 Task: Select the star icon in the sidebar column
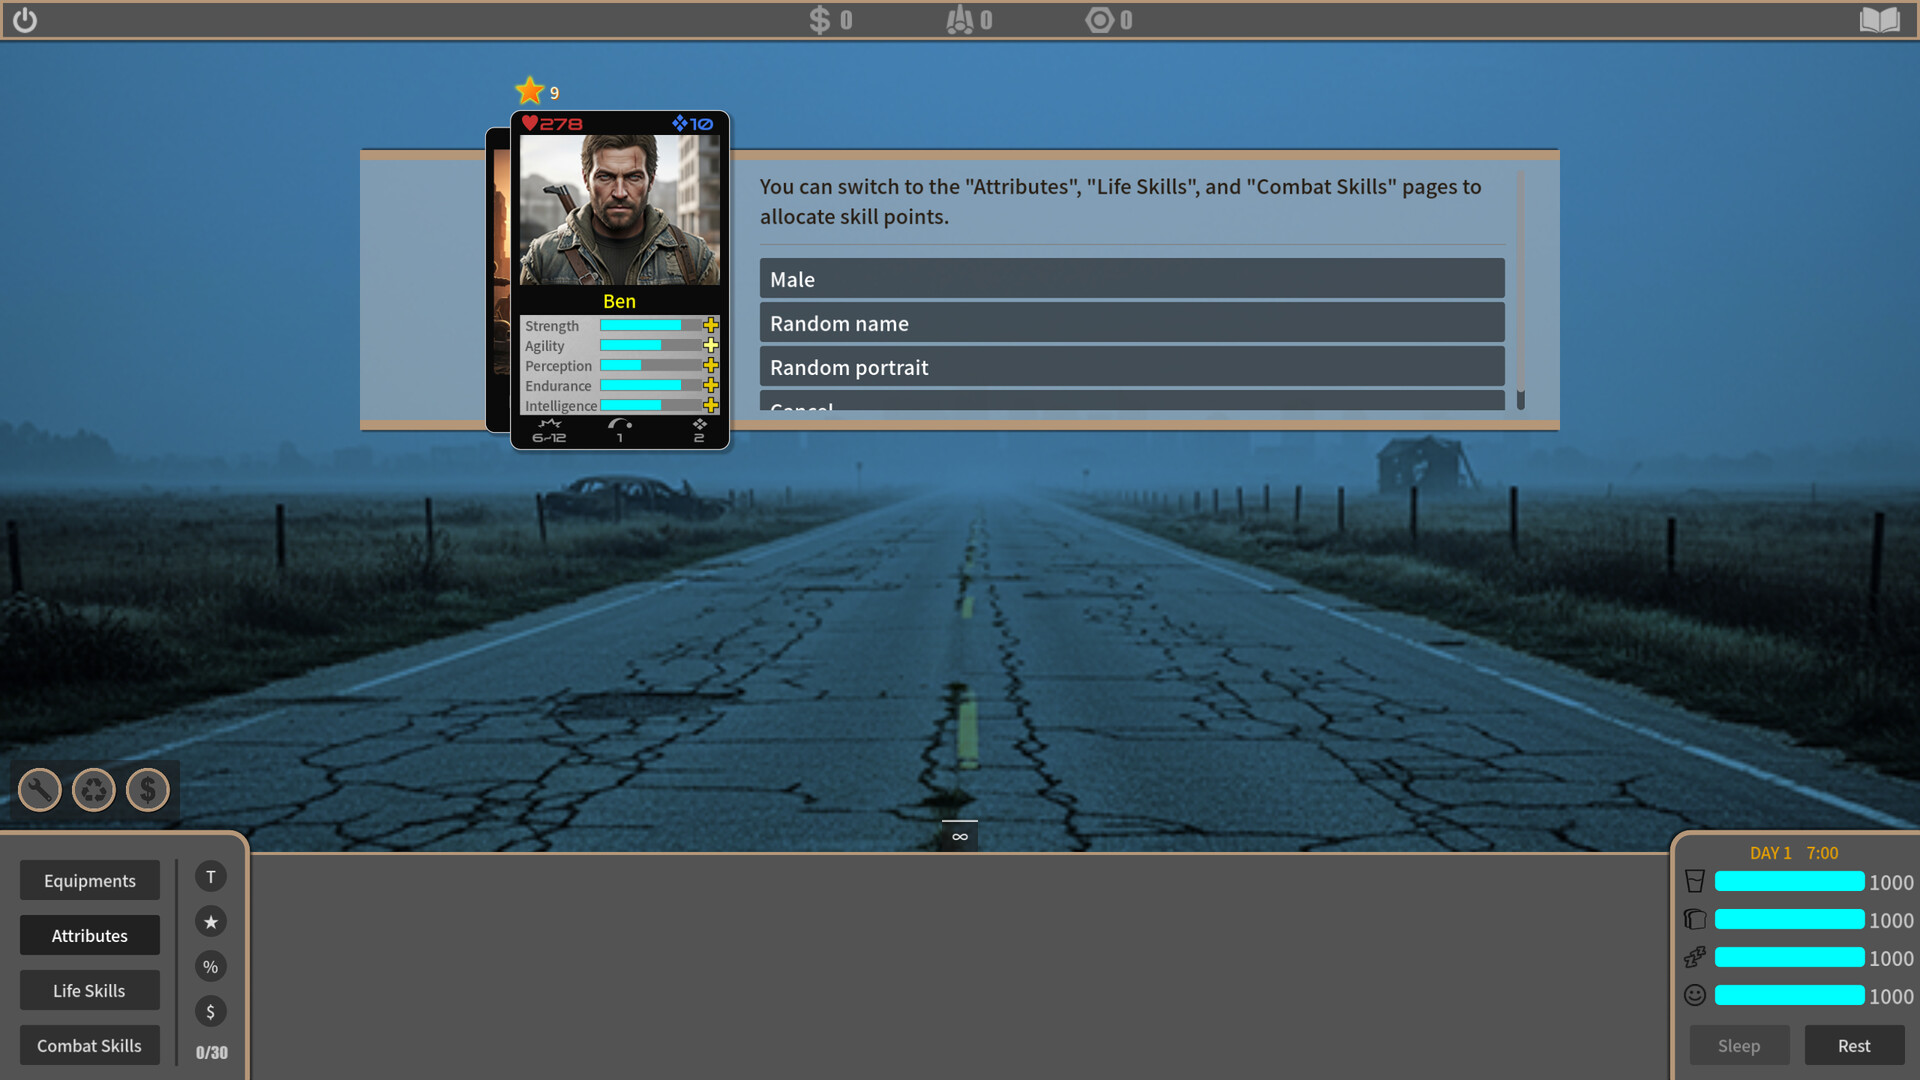coord(211,921)
